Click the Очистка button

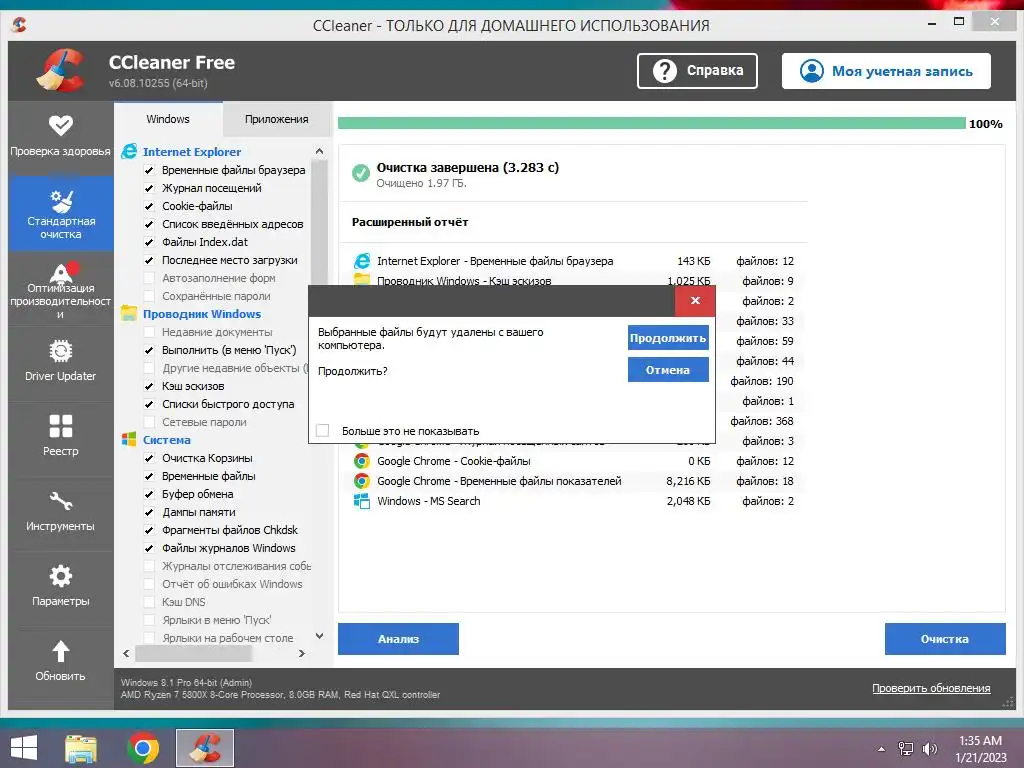pos(944,639)
